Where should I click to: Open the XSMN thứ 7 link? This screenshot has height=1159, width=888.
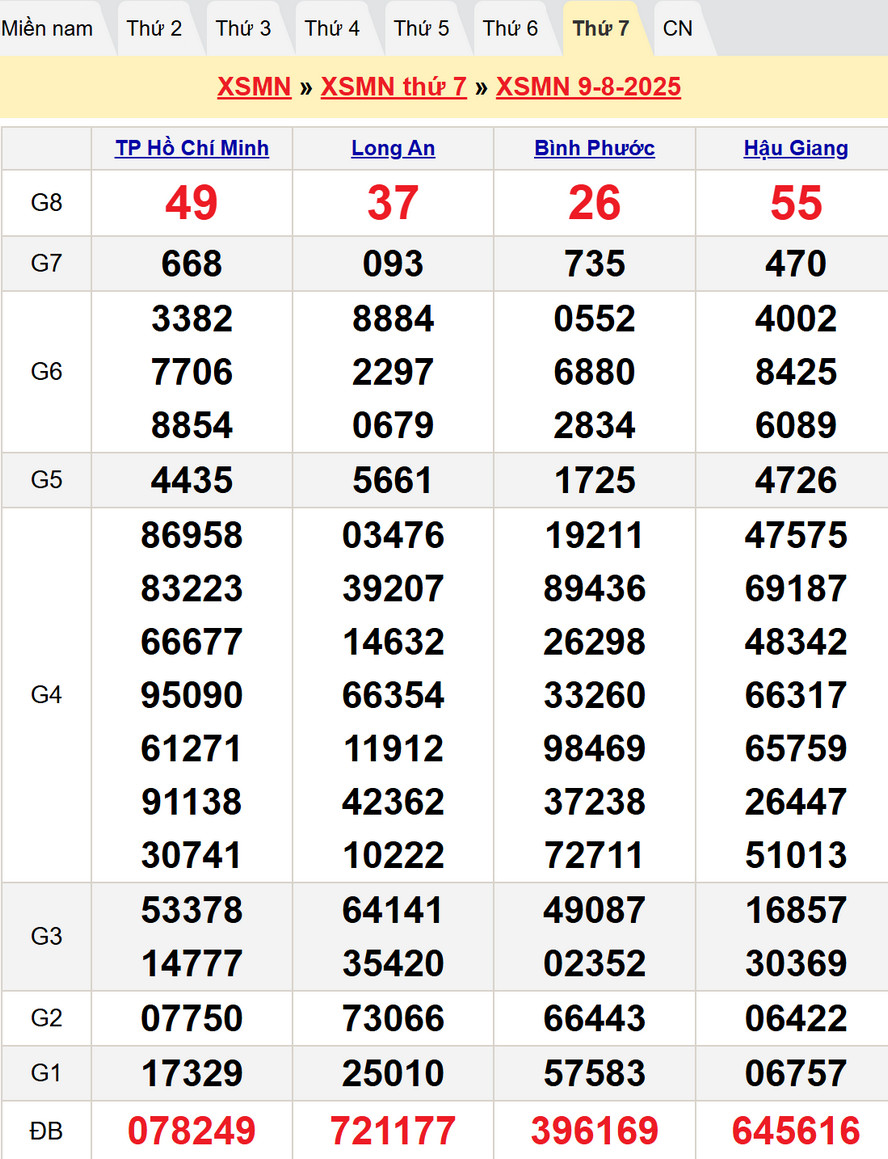point(393,87)
